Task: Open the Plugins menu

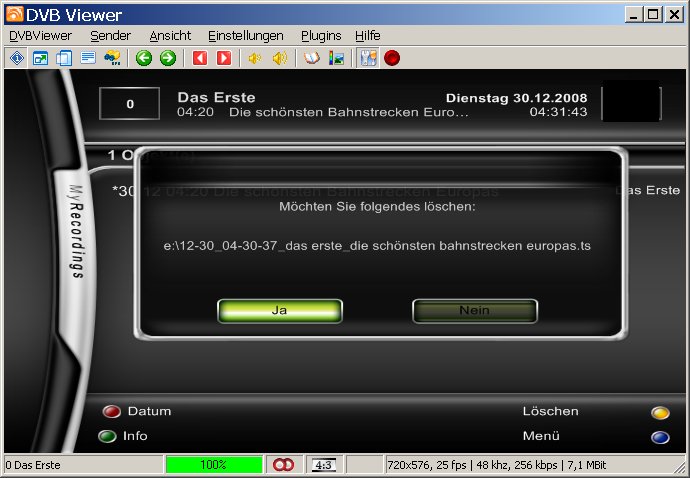Action: (x=321, y=36)
